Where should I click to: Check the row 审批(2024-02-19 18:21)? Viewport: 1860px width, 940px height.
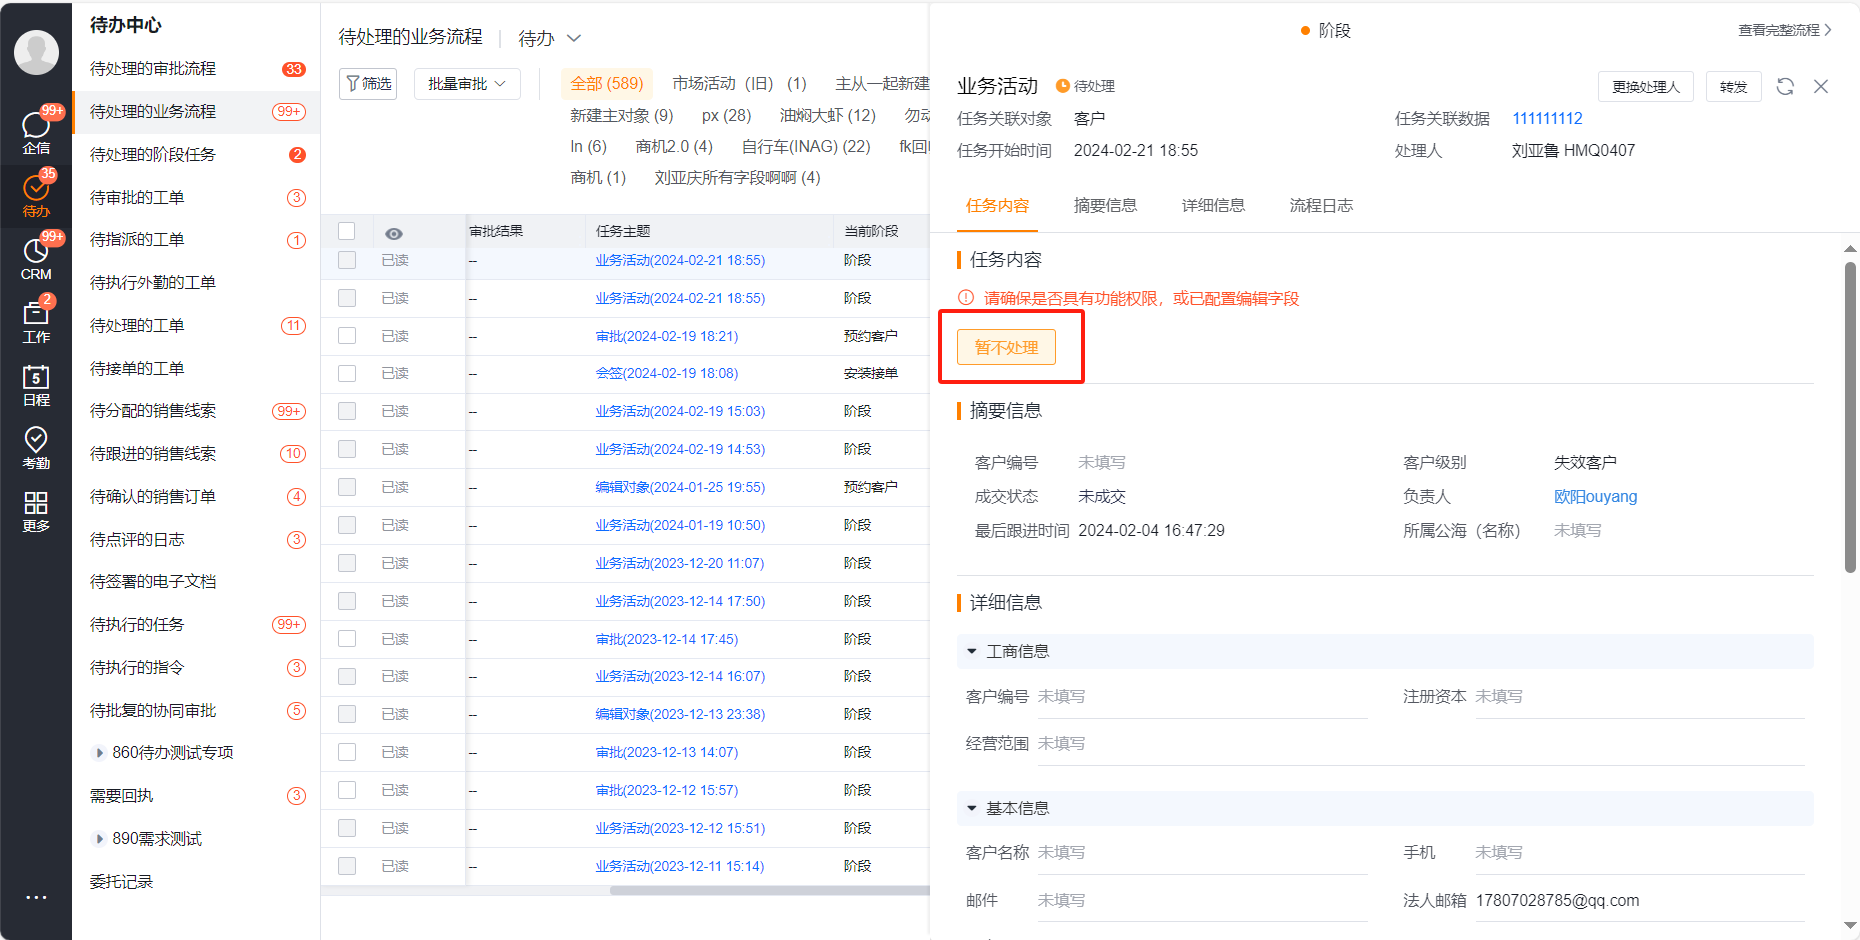[347, 335]
